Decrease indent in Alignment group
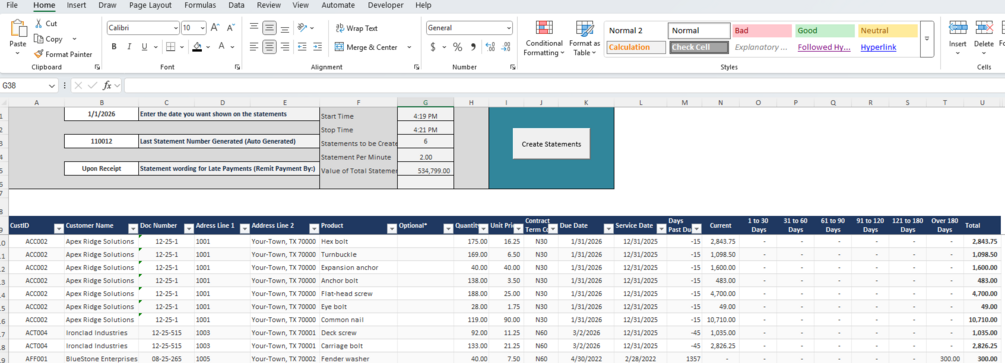 303,47
